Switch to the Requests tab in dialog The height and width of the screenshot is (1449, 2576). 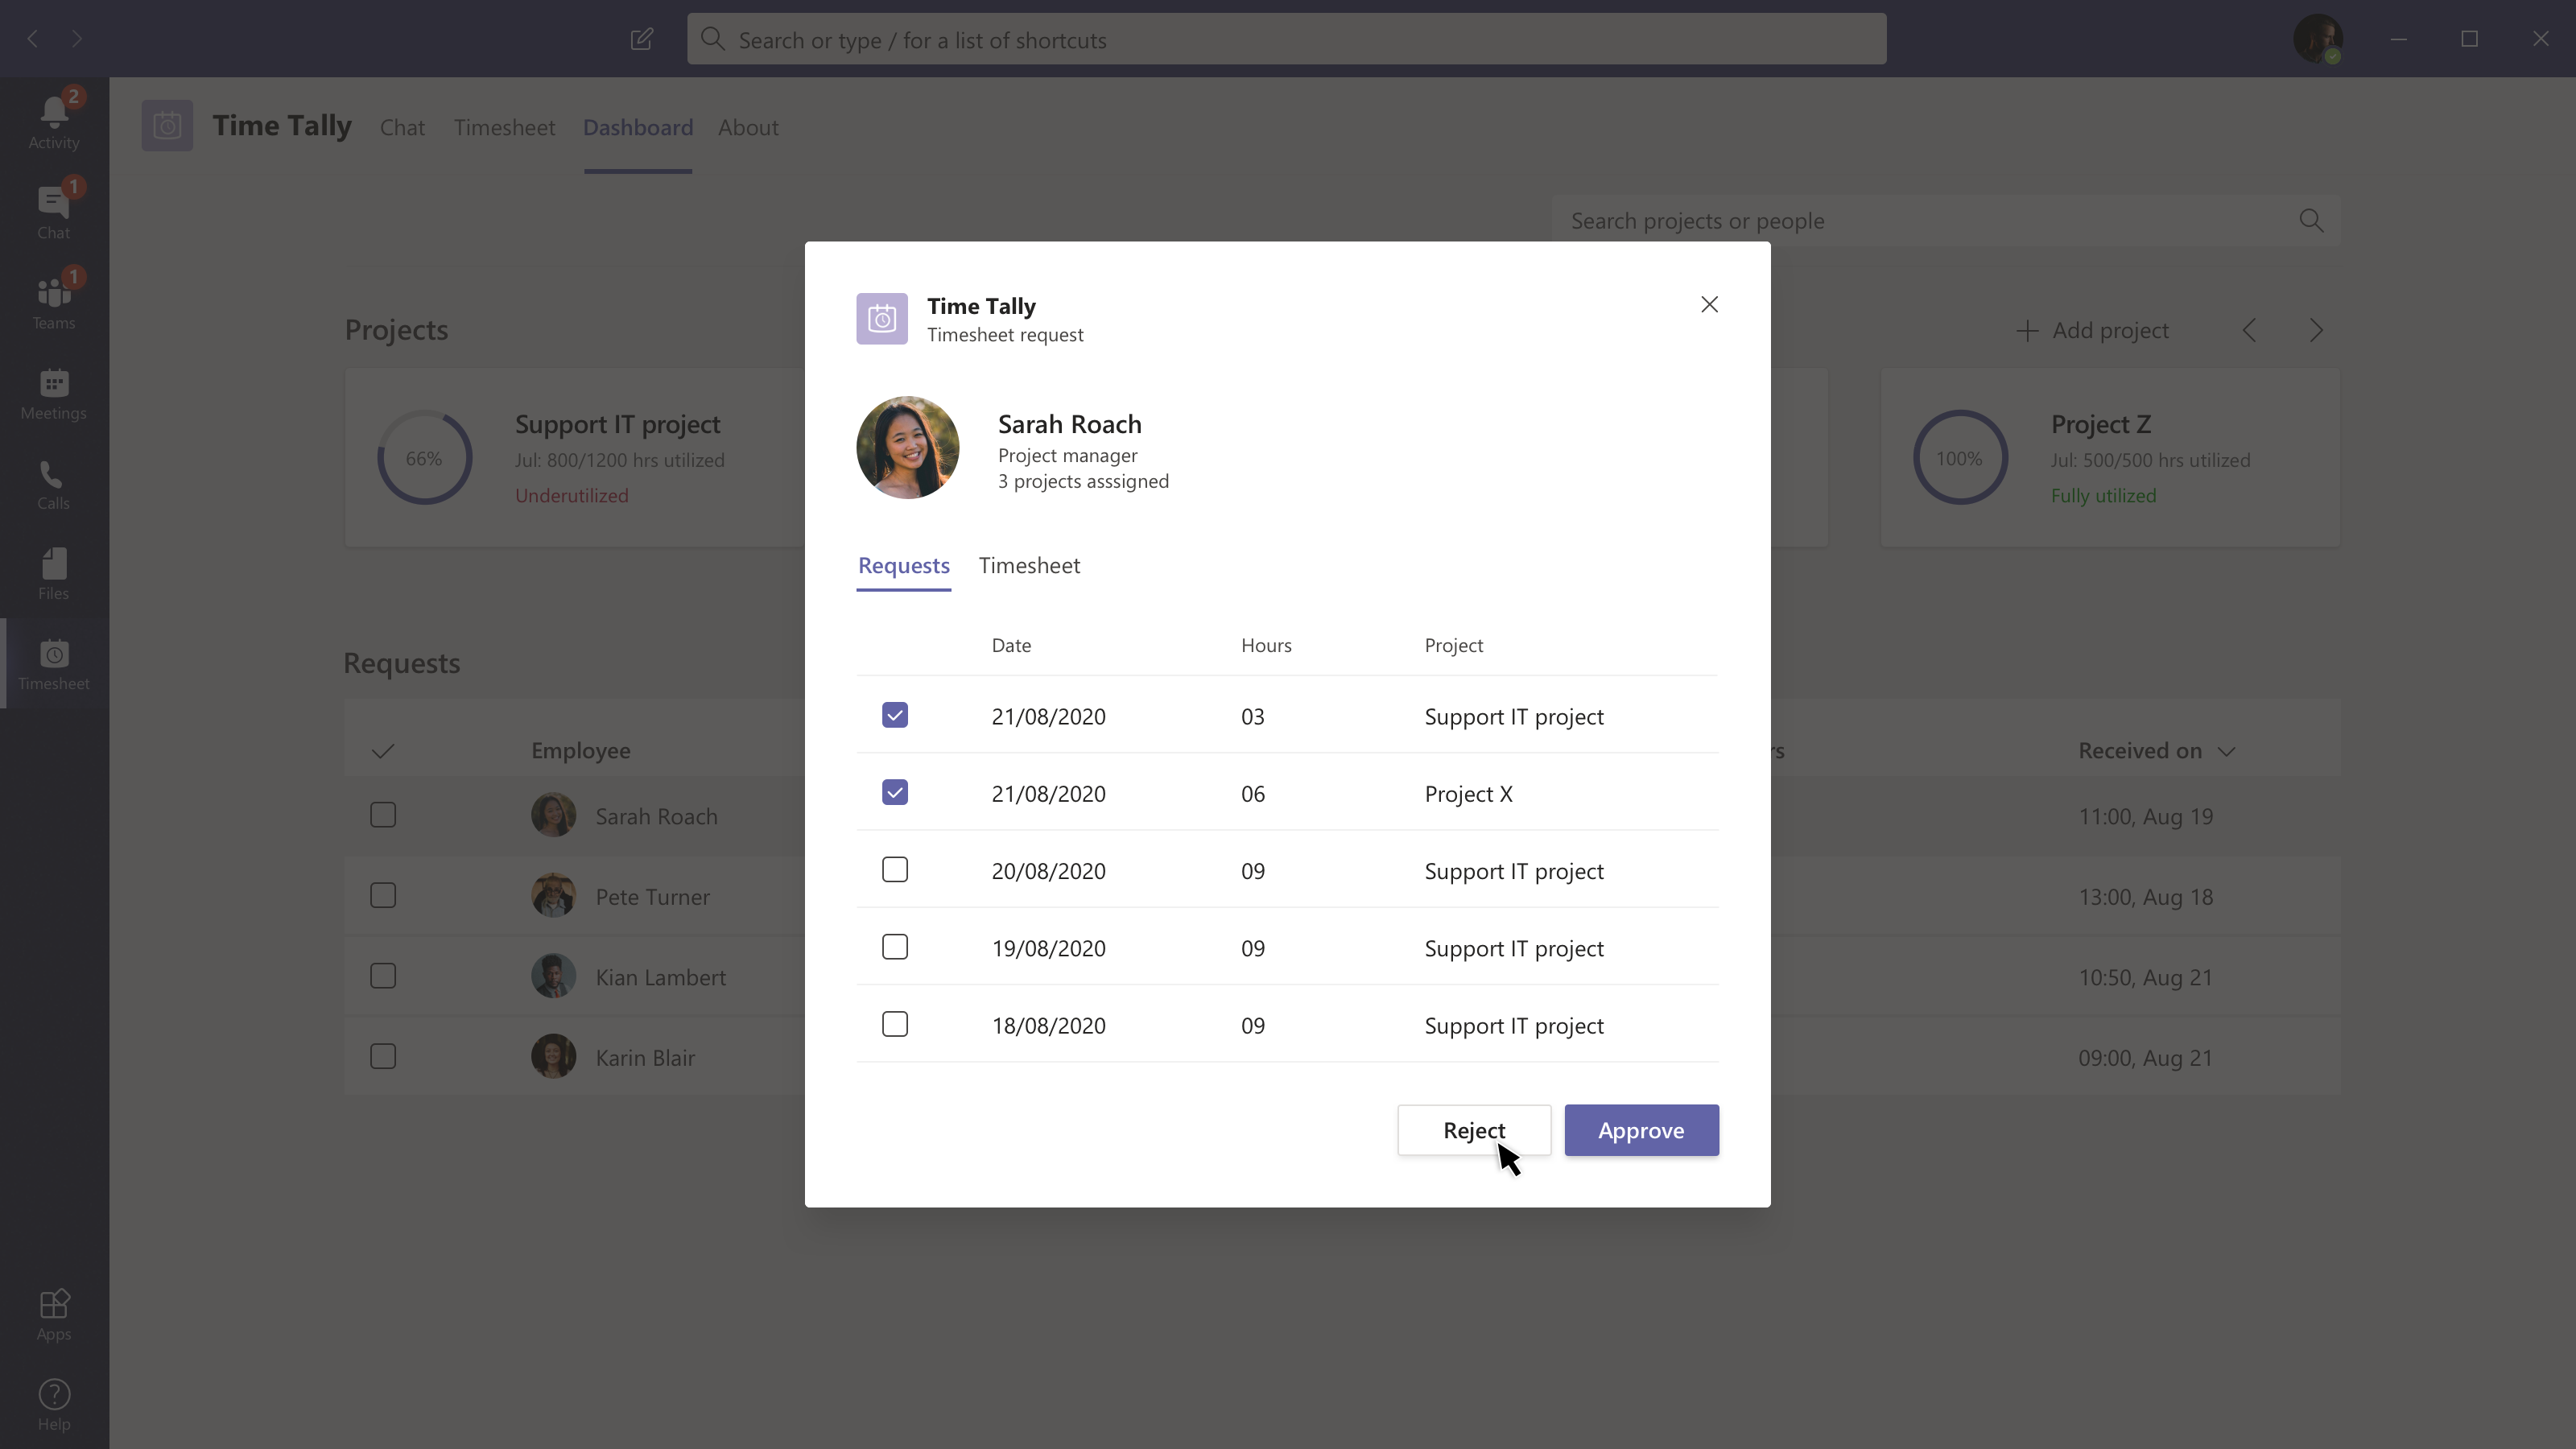click(904, 566)
